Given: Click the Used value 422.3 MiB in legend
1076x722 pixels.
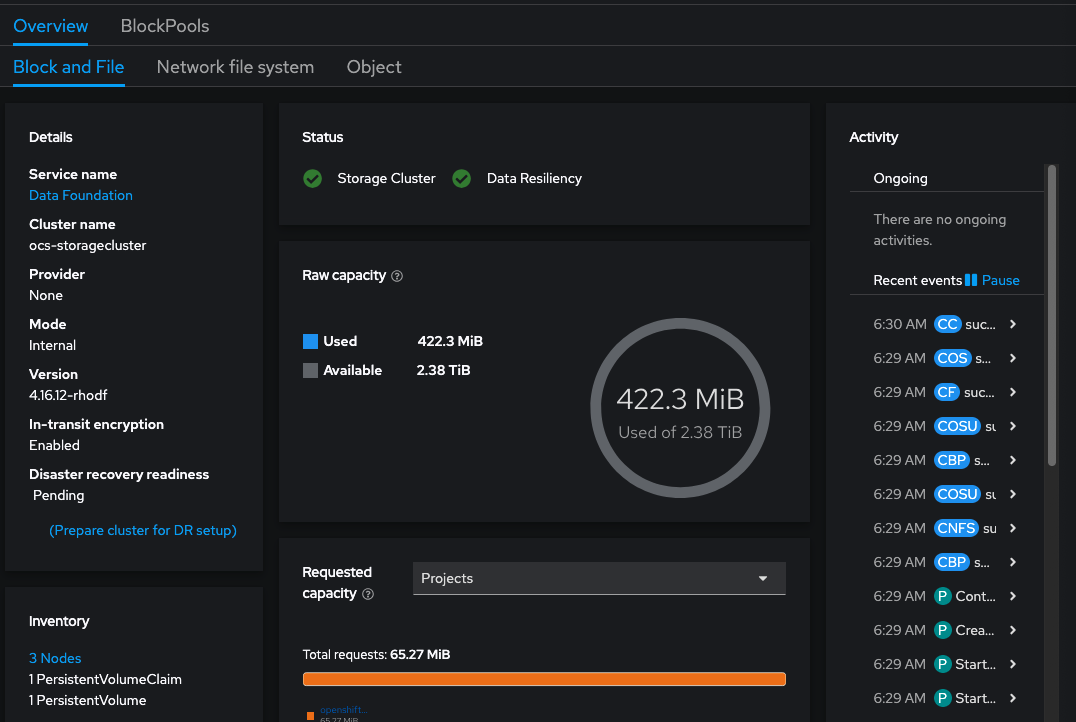Looking at the screenshot, I should point(450,342).
